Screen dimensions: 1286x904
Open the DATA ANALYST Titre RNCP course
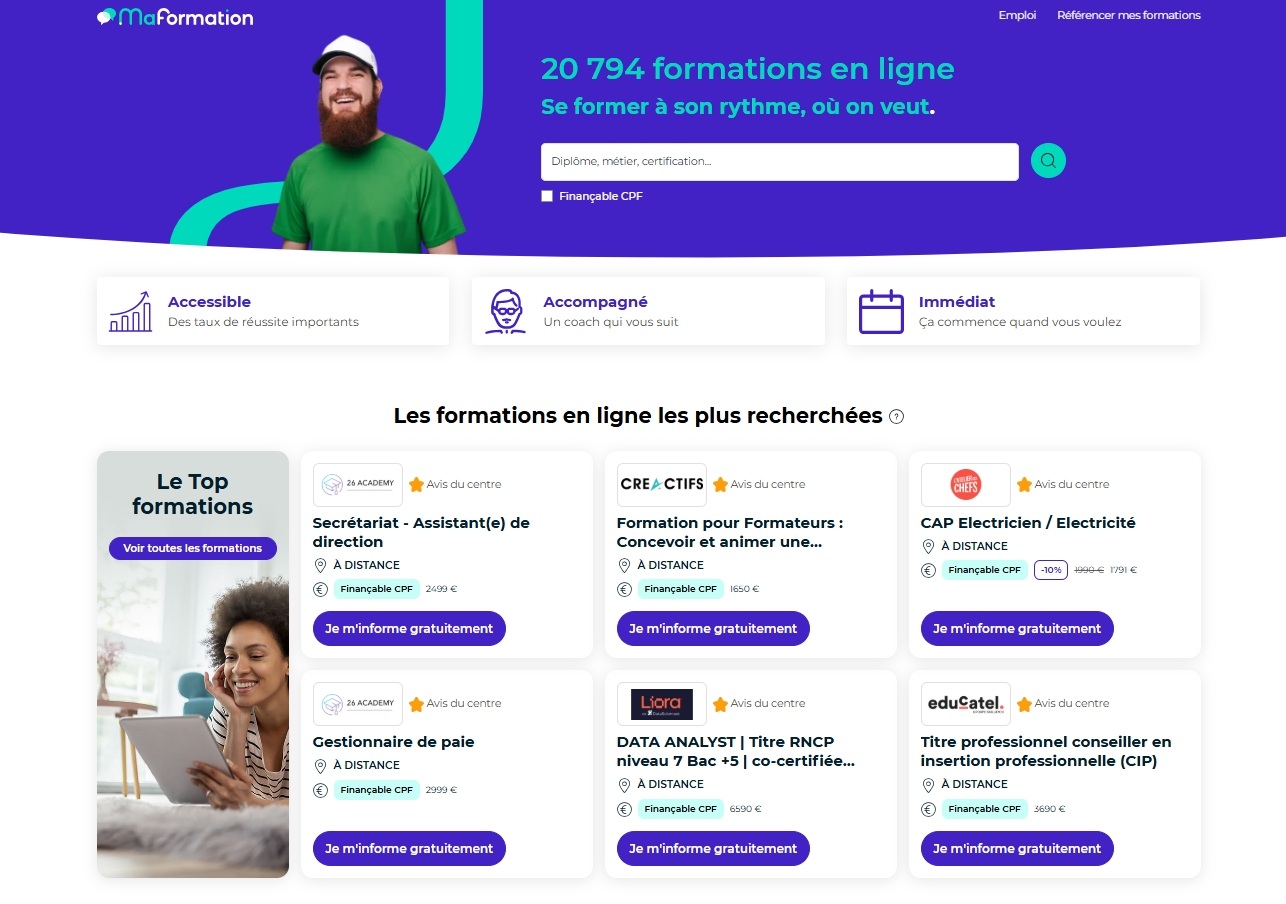click(736, 751)
